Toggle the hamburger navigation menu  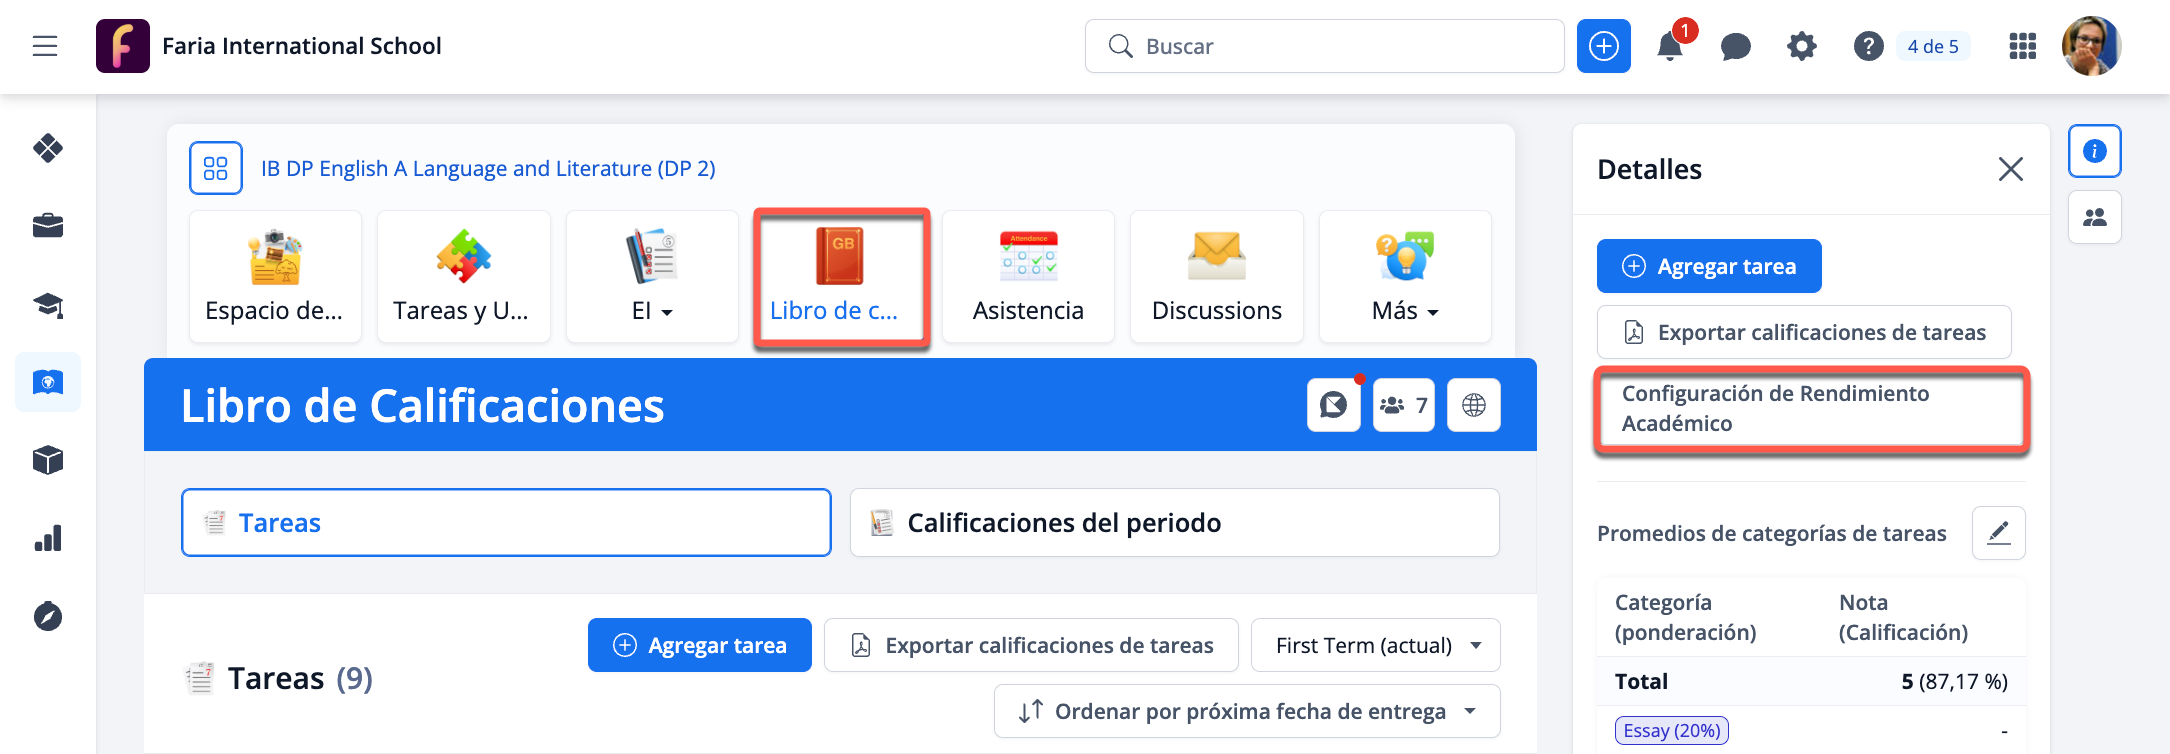[x=45, y=46]
